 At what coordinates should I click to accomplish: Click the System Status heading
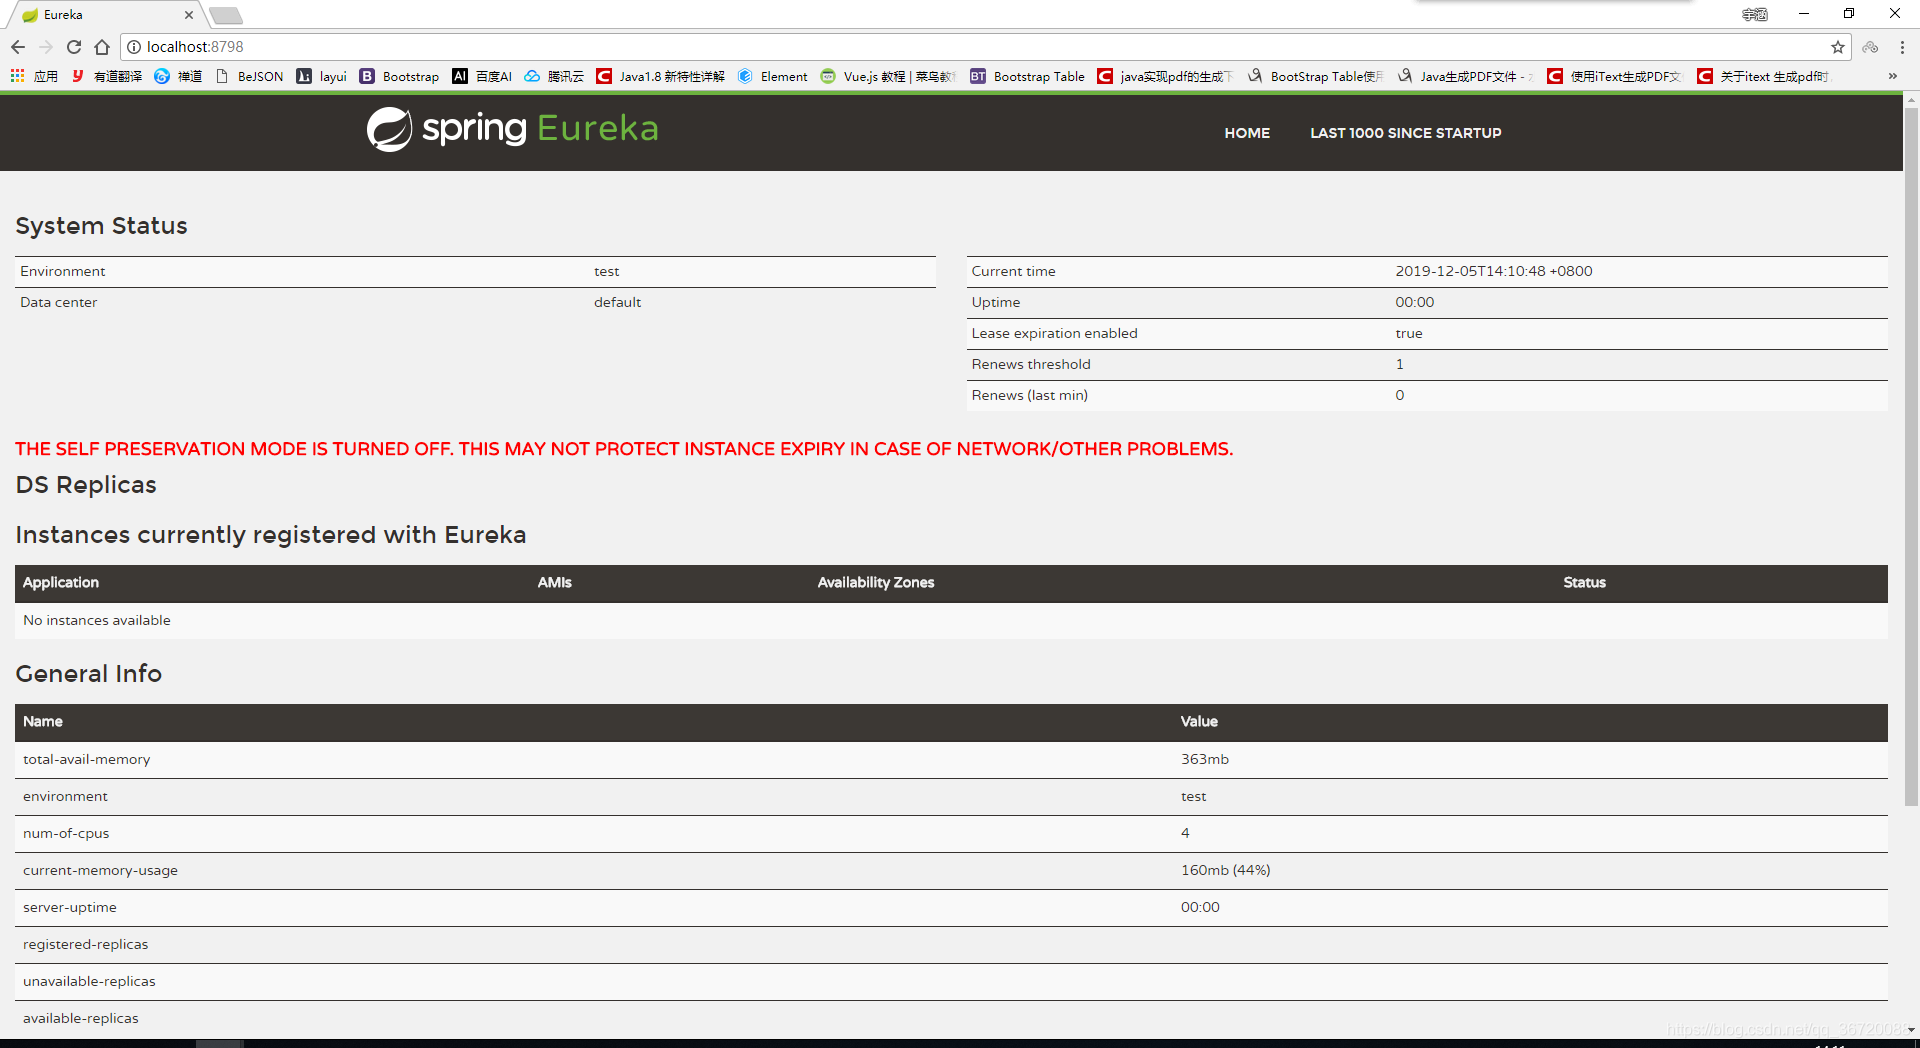[101, 227]
